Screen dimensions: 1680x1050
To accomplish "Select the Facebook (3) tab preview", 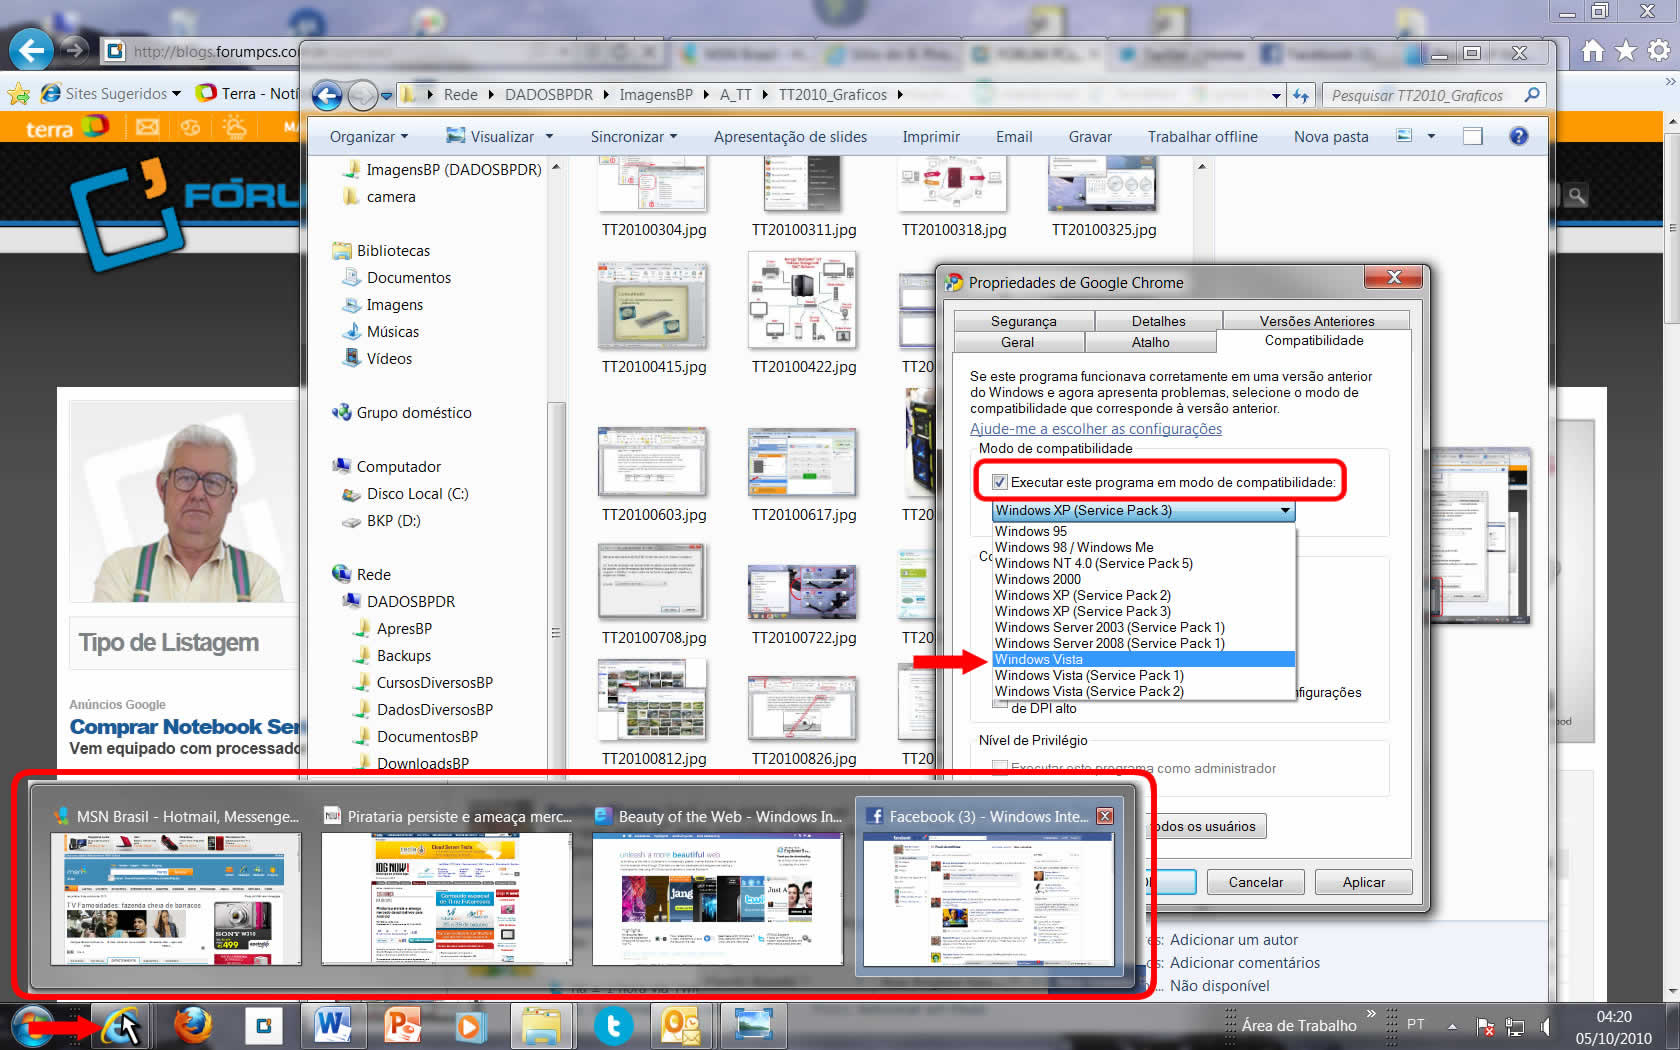I will [x=988, y=887].
